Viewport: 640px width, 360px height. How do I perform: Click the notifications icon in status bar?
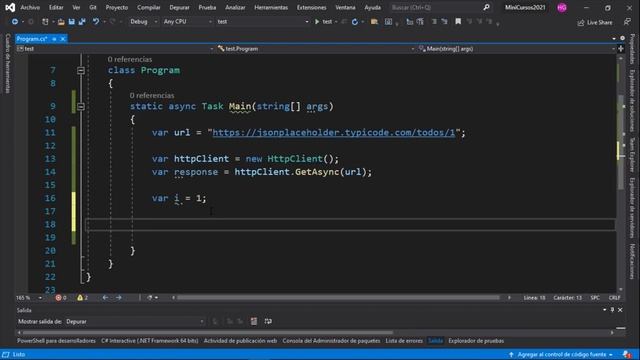pos(627,354)
